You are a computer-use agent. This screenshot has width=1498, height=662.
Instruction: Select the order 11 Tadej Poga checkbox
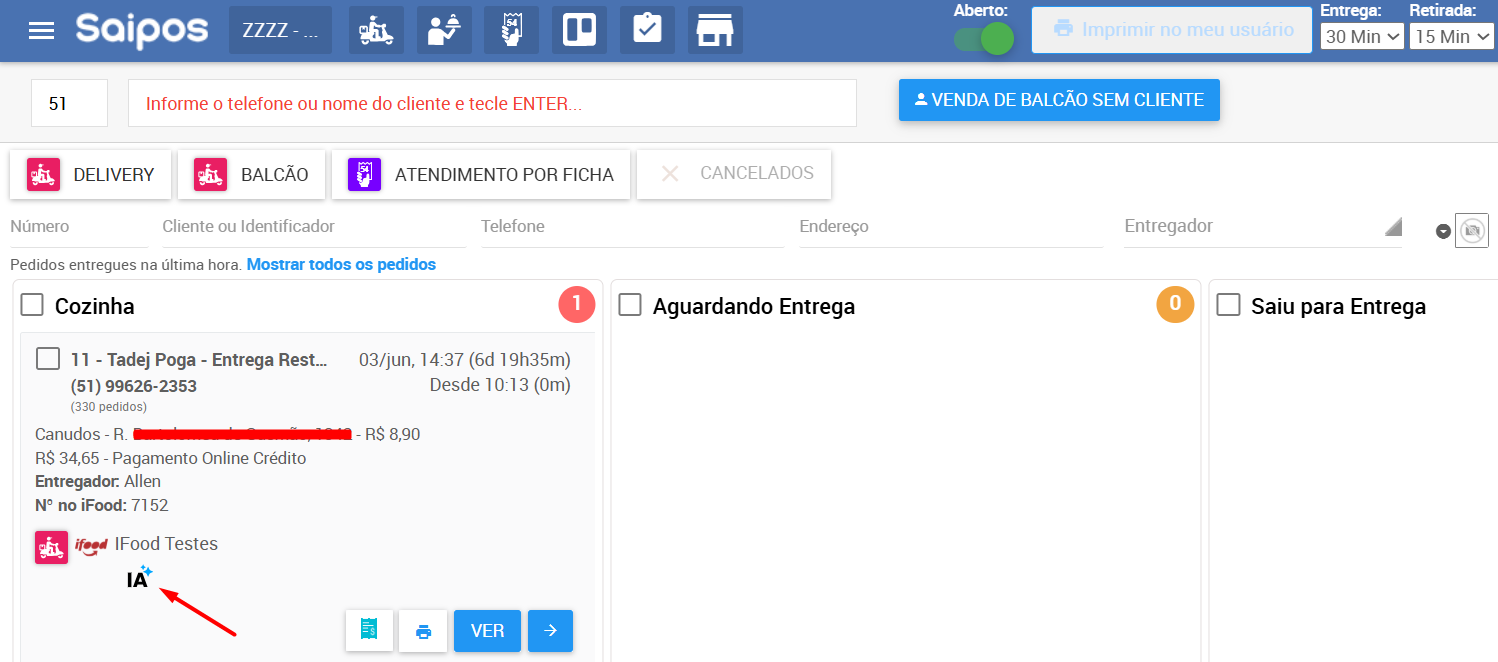pyautogui.click(x=48, y=359)
